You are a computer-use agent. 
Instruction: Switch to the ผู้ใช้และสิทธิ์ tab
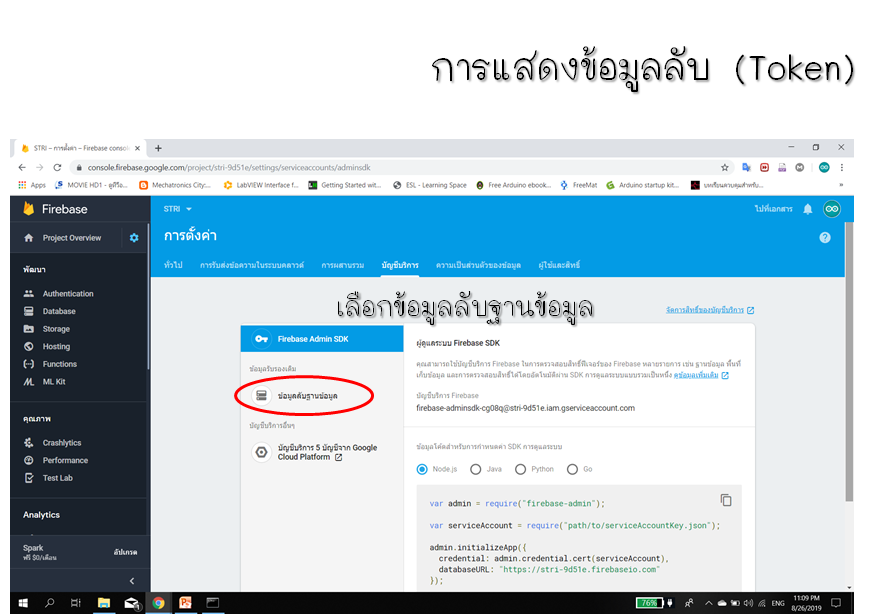point(559,265)
